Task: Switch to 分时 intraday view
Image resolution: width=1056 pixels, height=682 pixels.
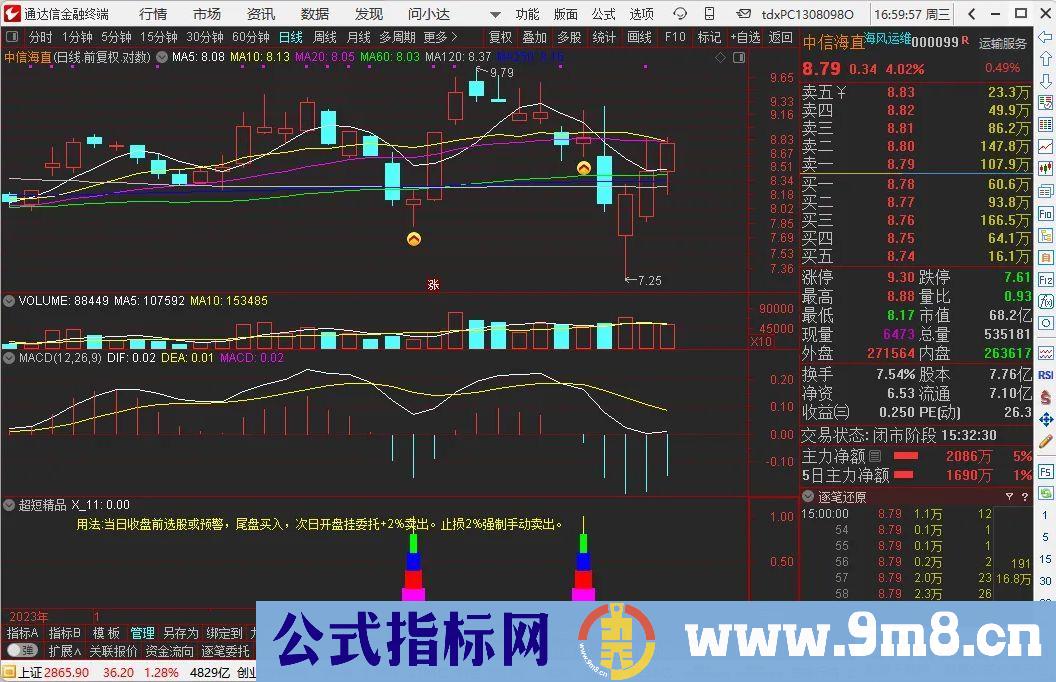Action: 40,37
